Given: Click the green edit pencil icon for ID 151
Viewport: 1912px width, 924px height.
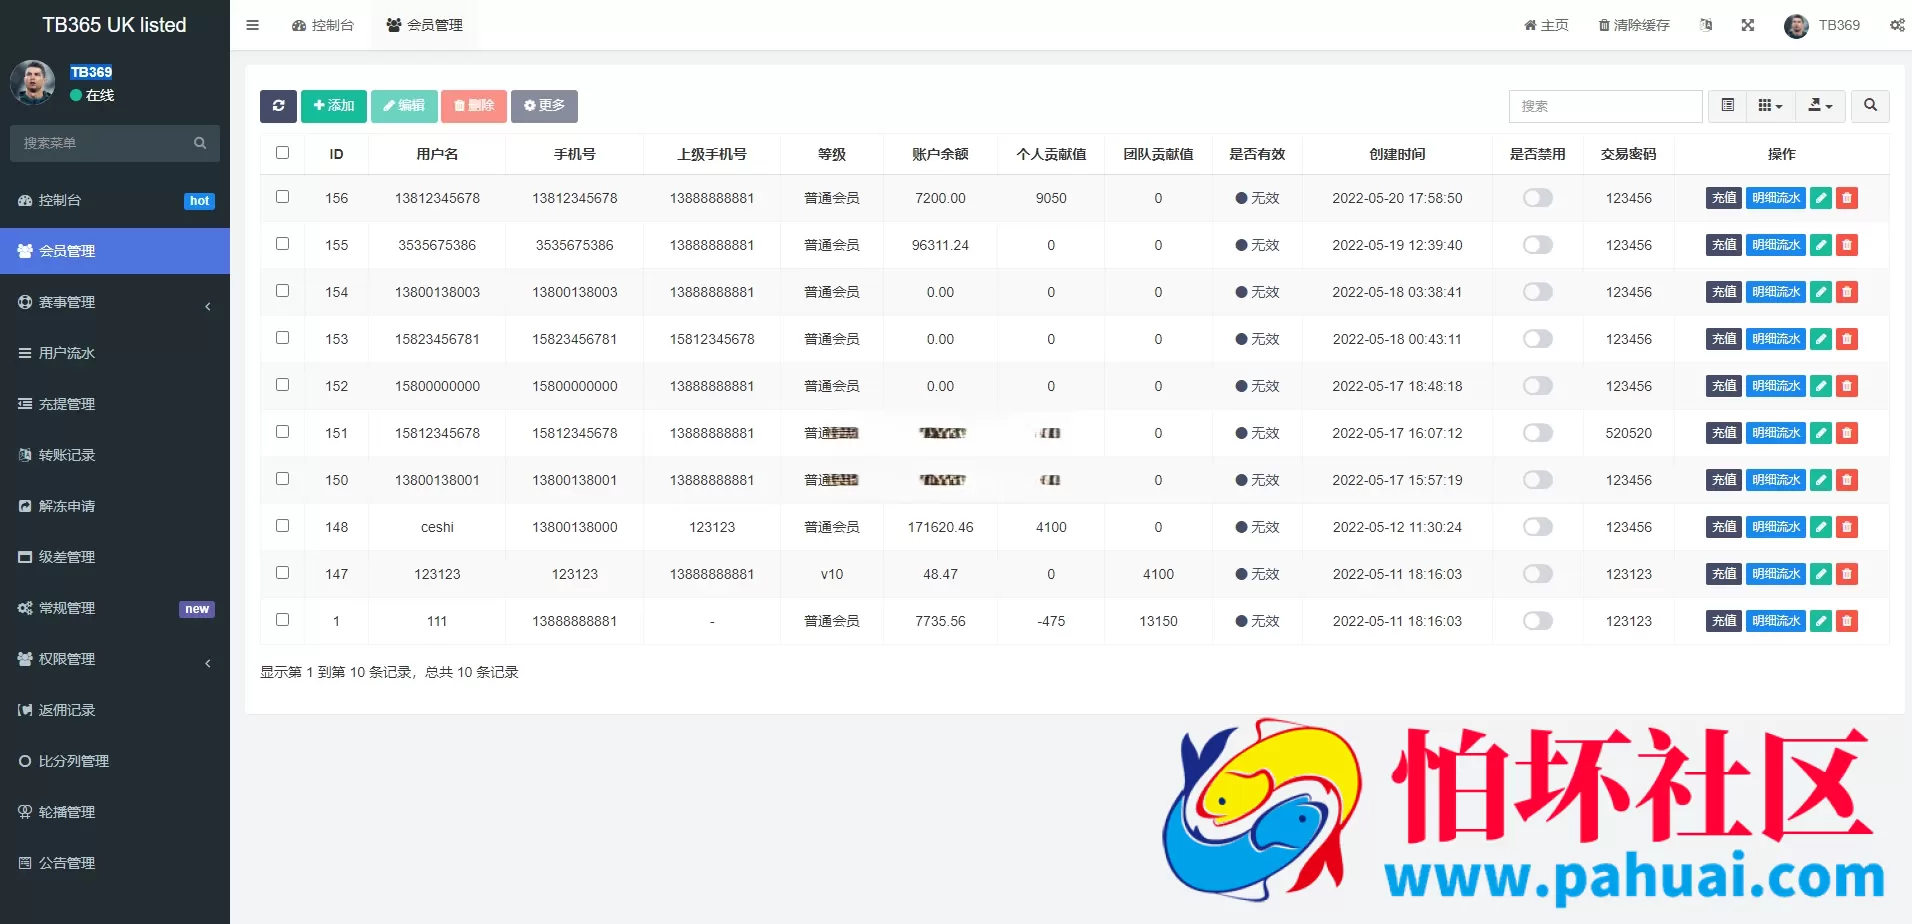Looking at the screenshot, I should (x=1821, y=433).
